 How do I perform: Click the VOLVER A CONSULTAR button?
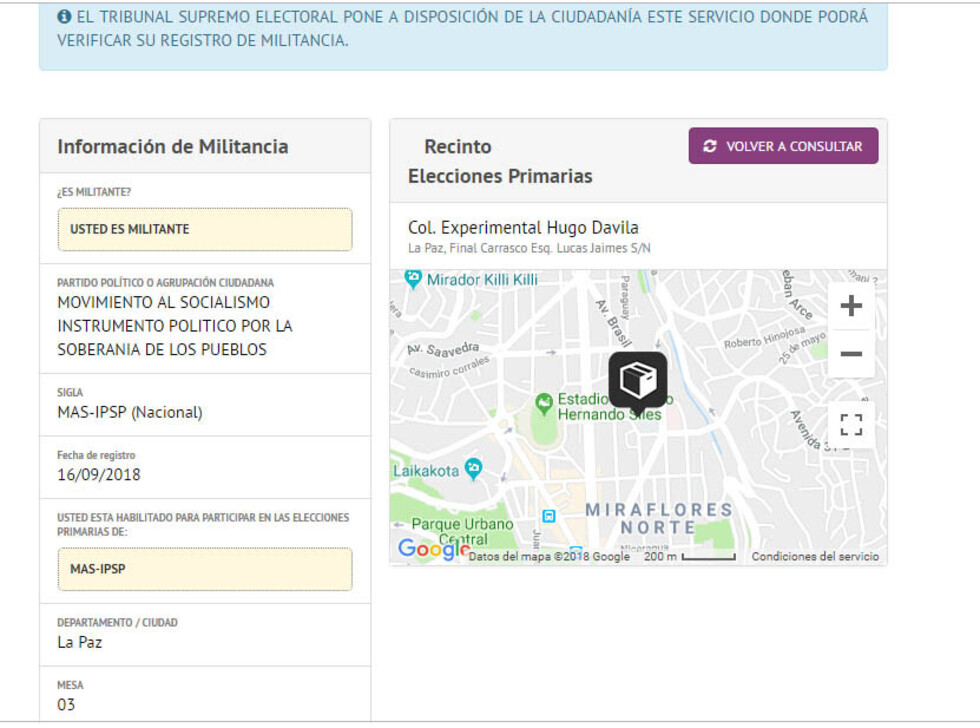click(783, 146)
